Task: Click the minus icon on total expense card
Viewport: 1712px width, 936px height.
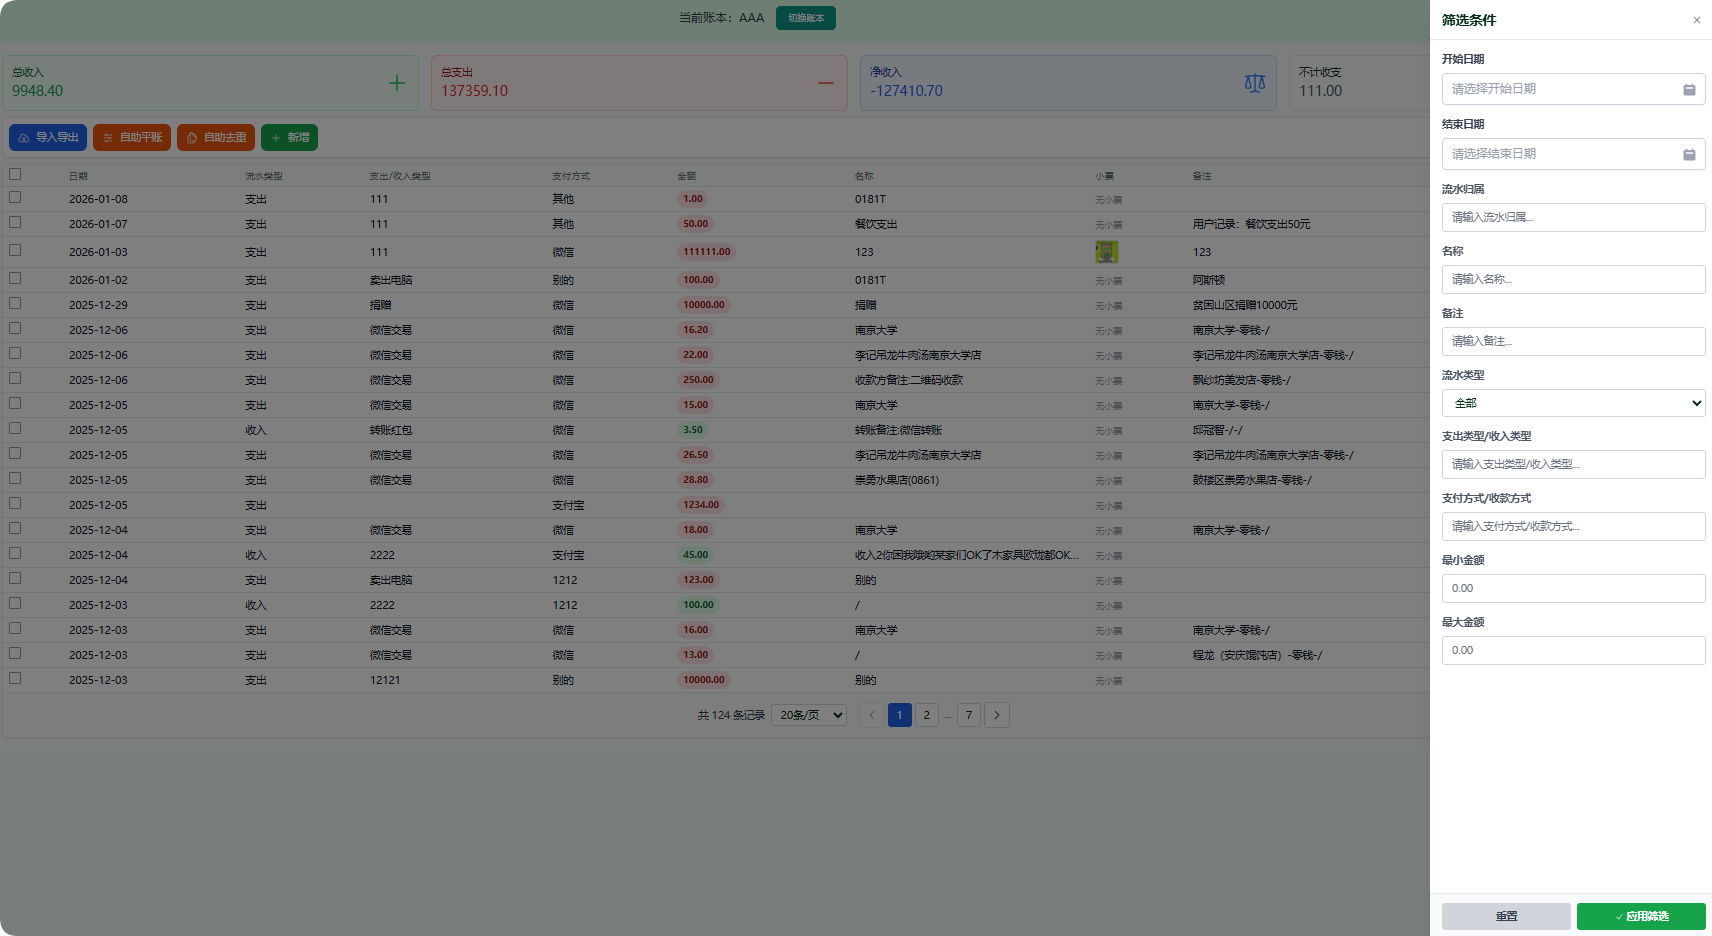Action: point(825,83)
